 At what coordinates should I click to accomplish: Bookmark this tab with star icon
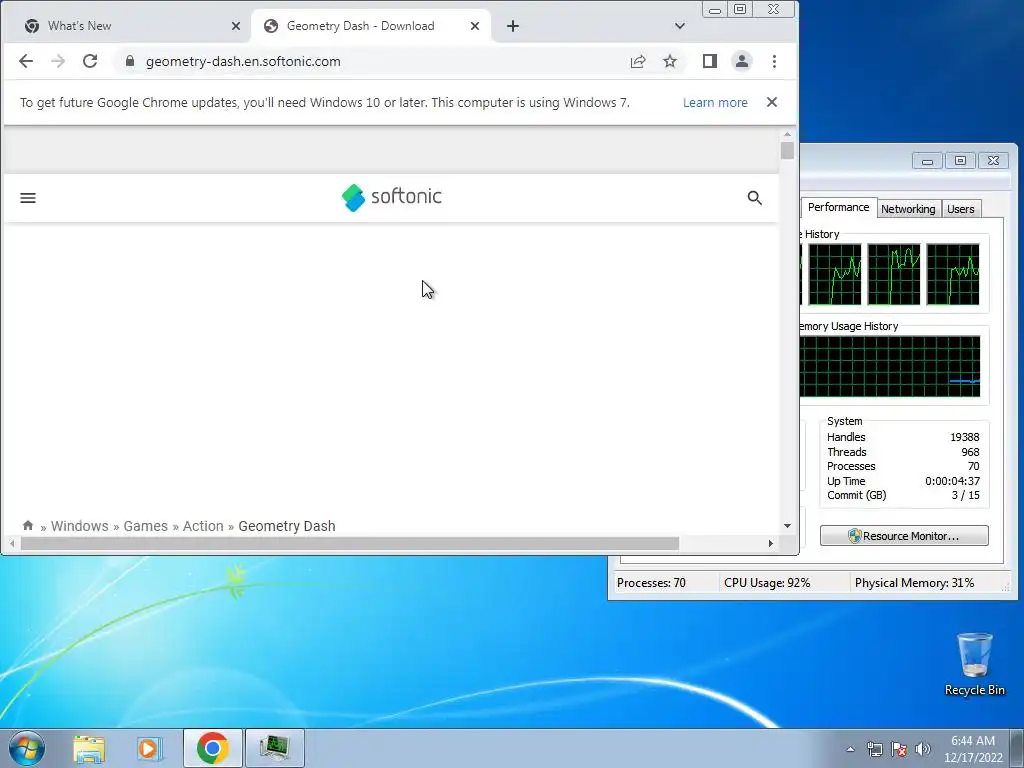point(670,61)
